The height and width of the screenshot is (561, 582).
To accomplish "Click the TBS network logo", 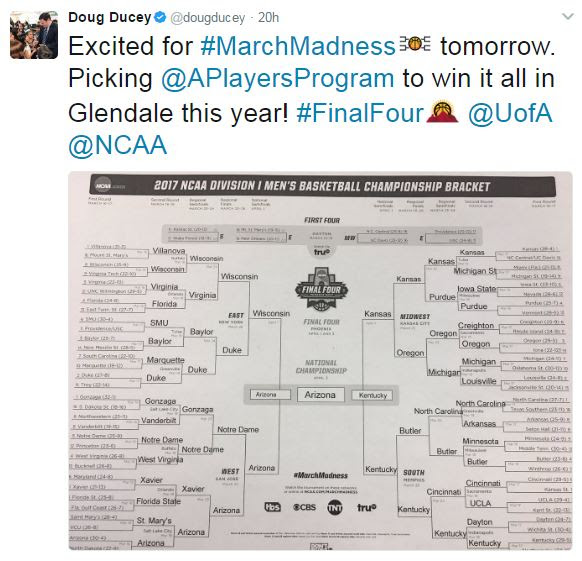I will [272, 507].
